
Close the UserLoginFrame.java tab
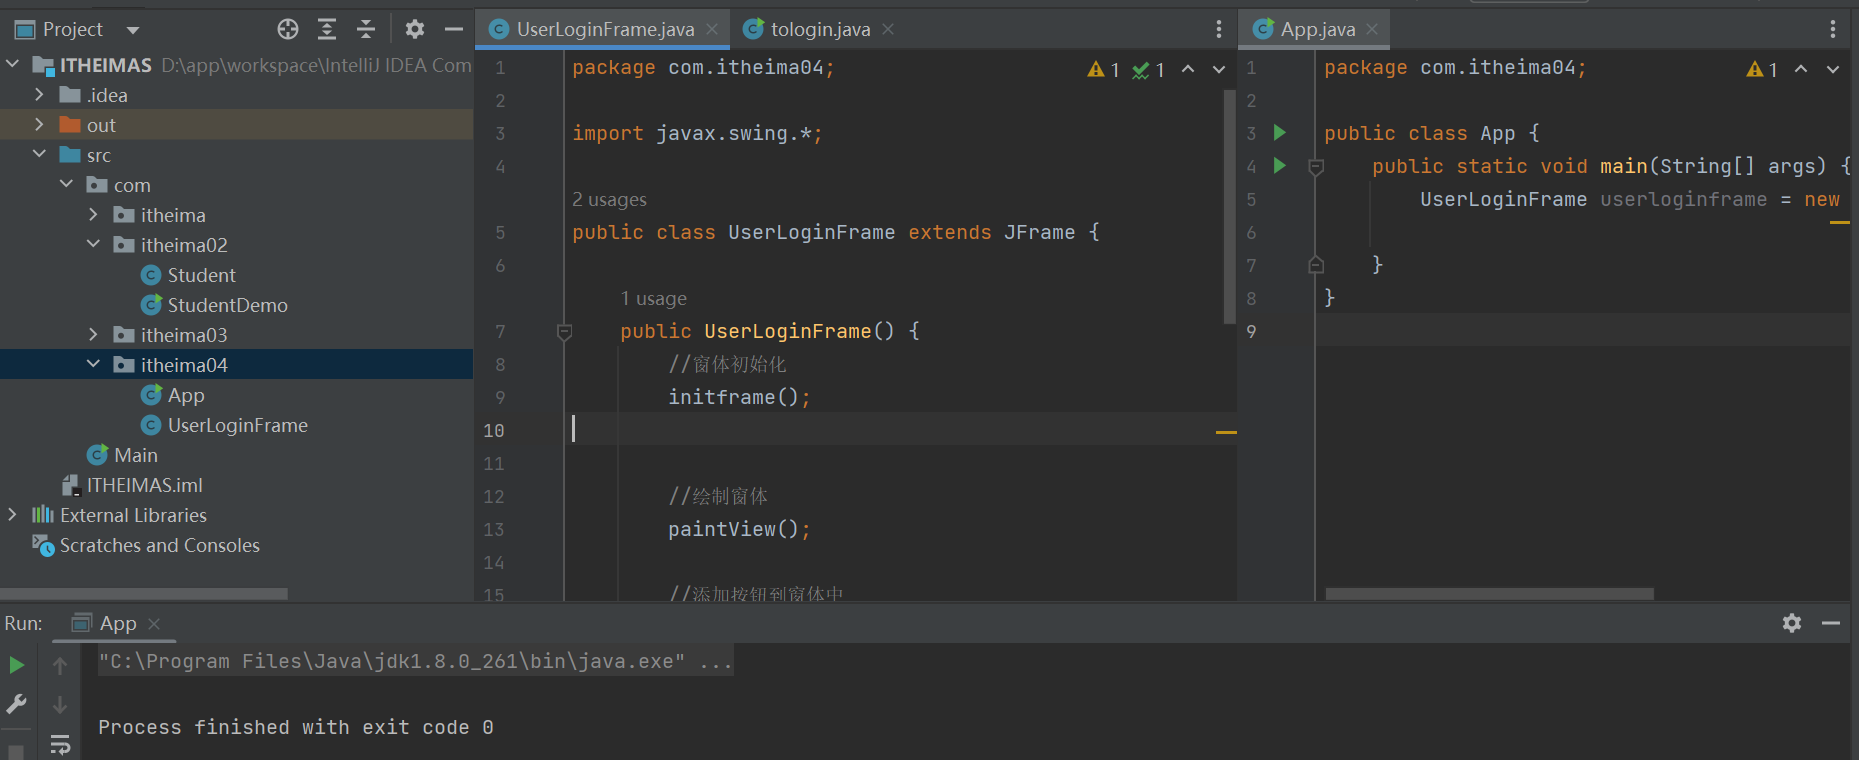[712, 30]
